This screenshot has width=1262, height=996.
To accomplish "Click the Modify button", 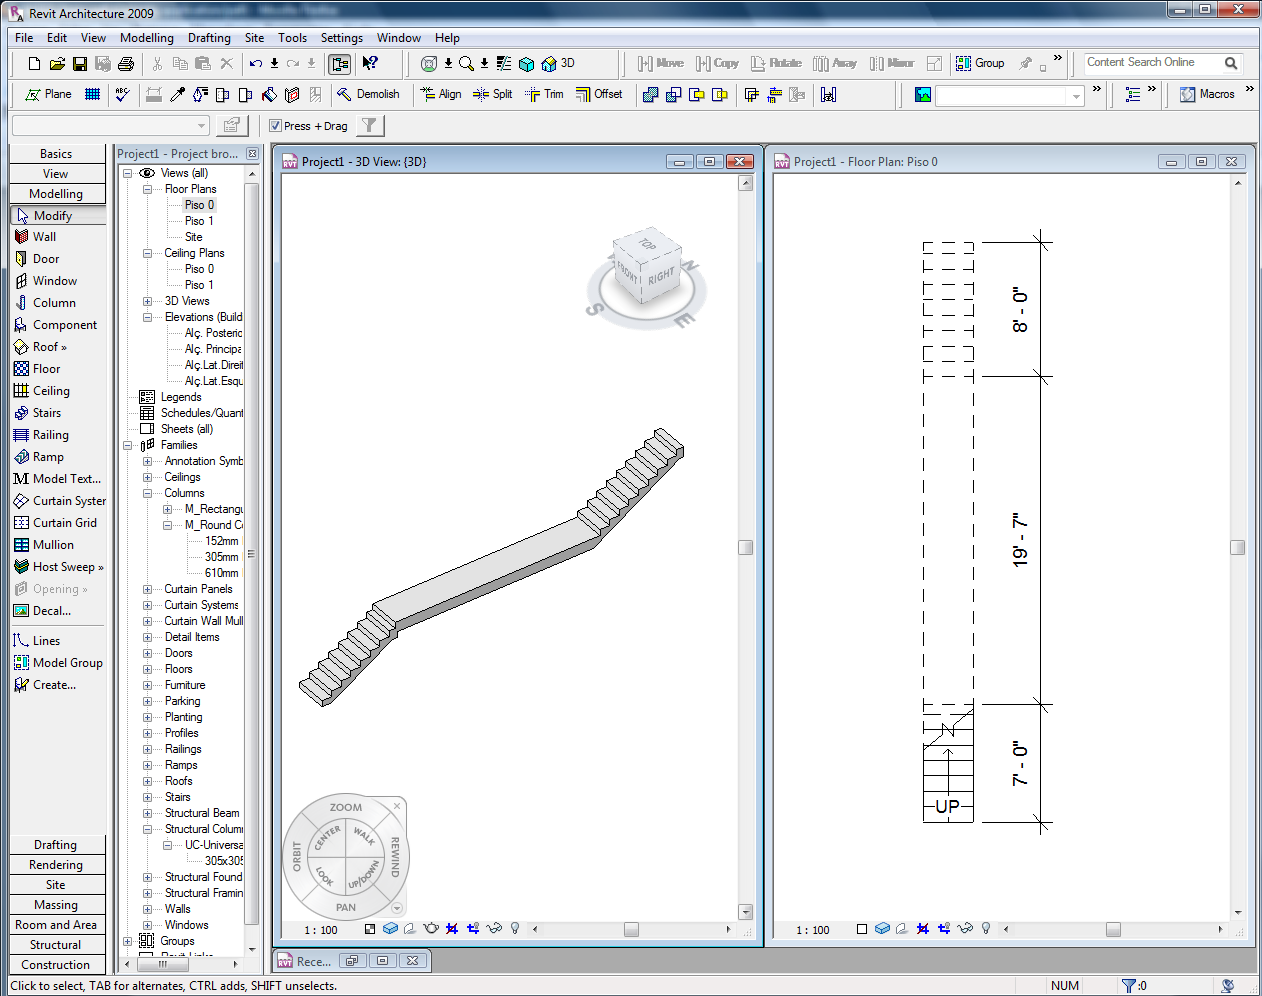I will (x=57, y=215).
